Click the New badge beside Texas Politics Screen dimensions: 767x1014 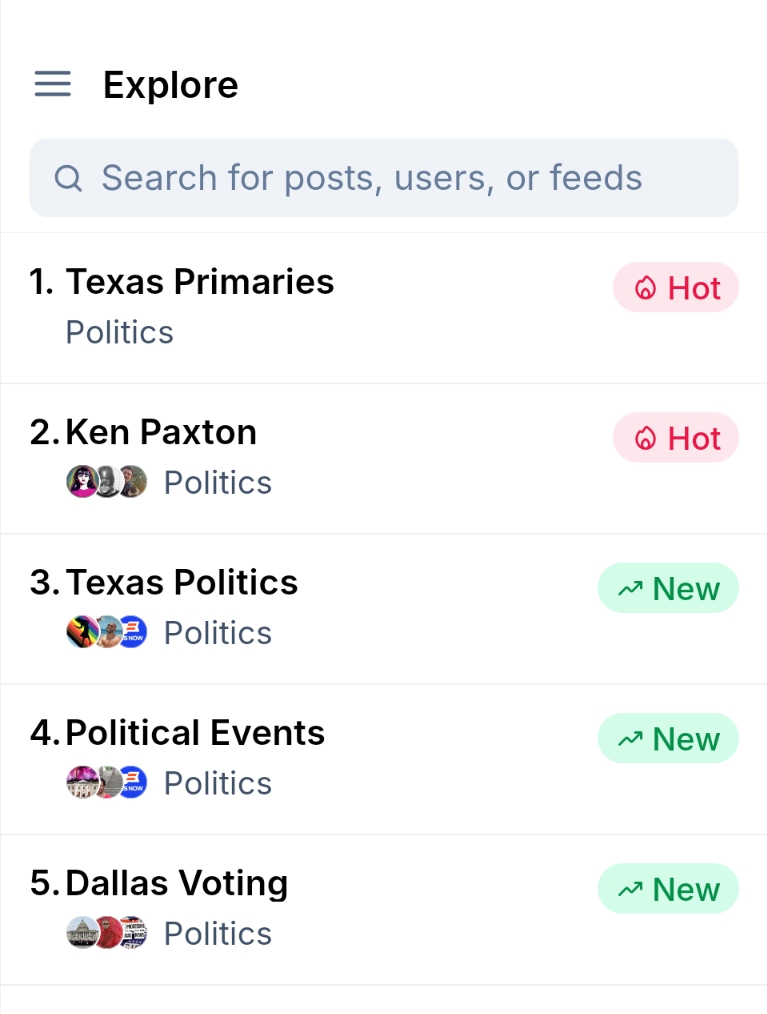tap(668, 588)
